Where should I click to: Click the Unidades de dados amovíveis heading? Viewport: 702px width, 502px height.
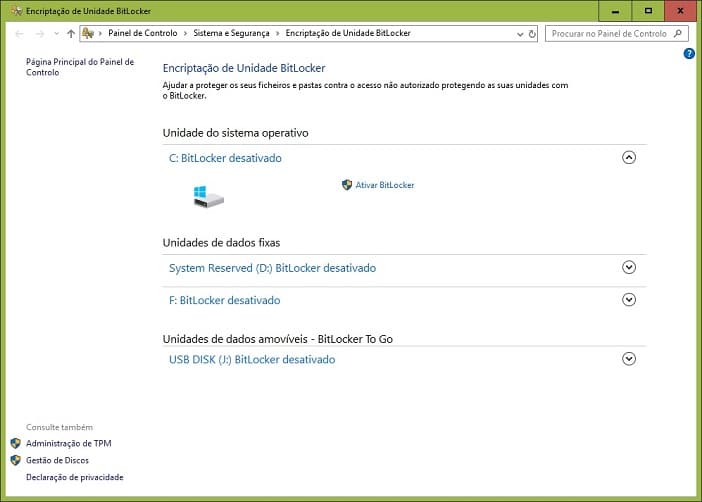click(x=278, y=339)
